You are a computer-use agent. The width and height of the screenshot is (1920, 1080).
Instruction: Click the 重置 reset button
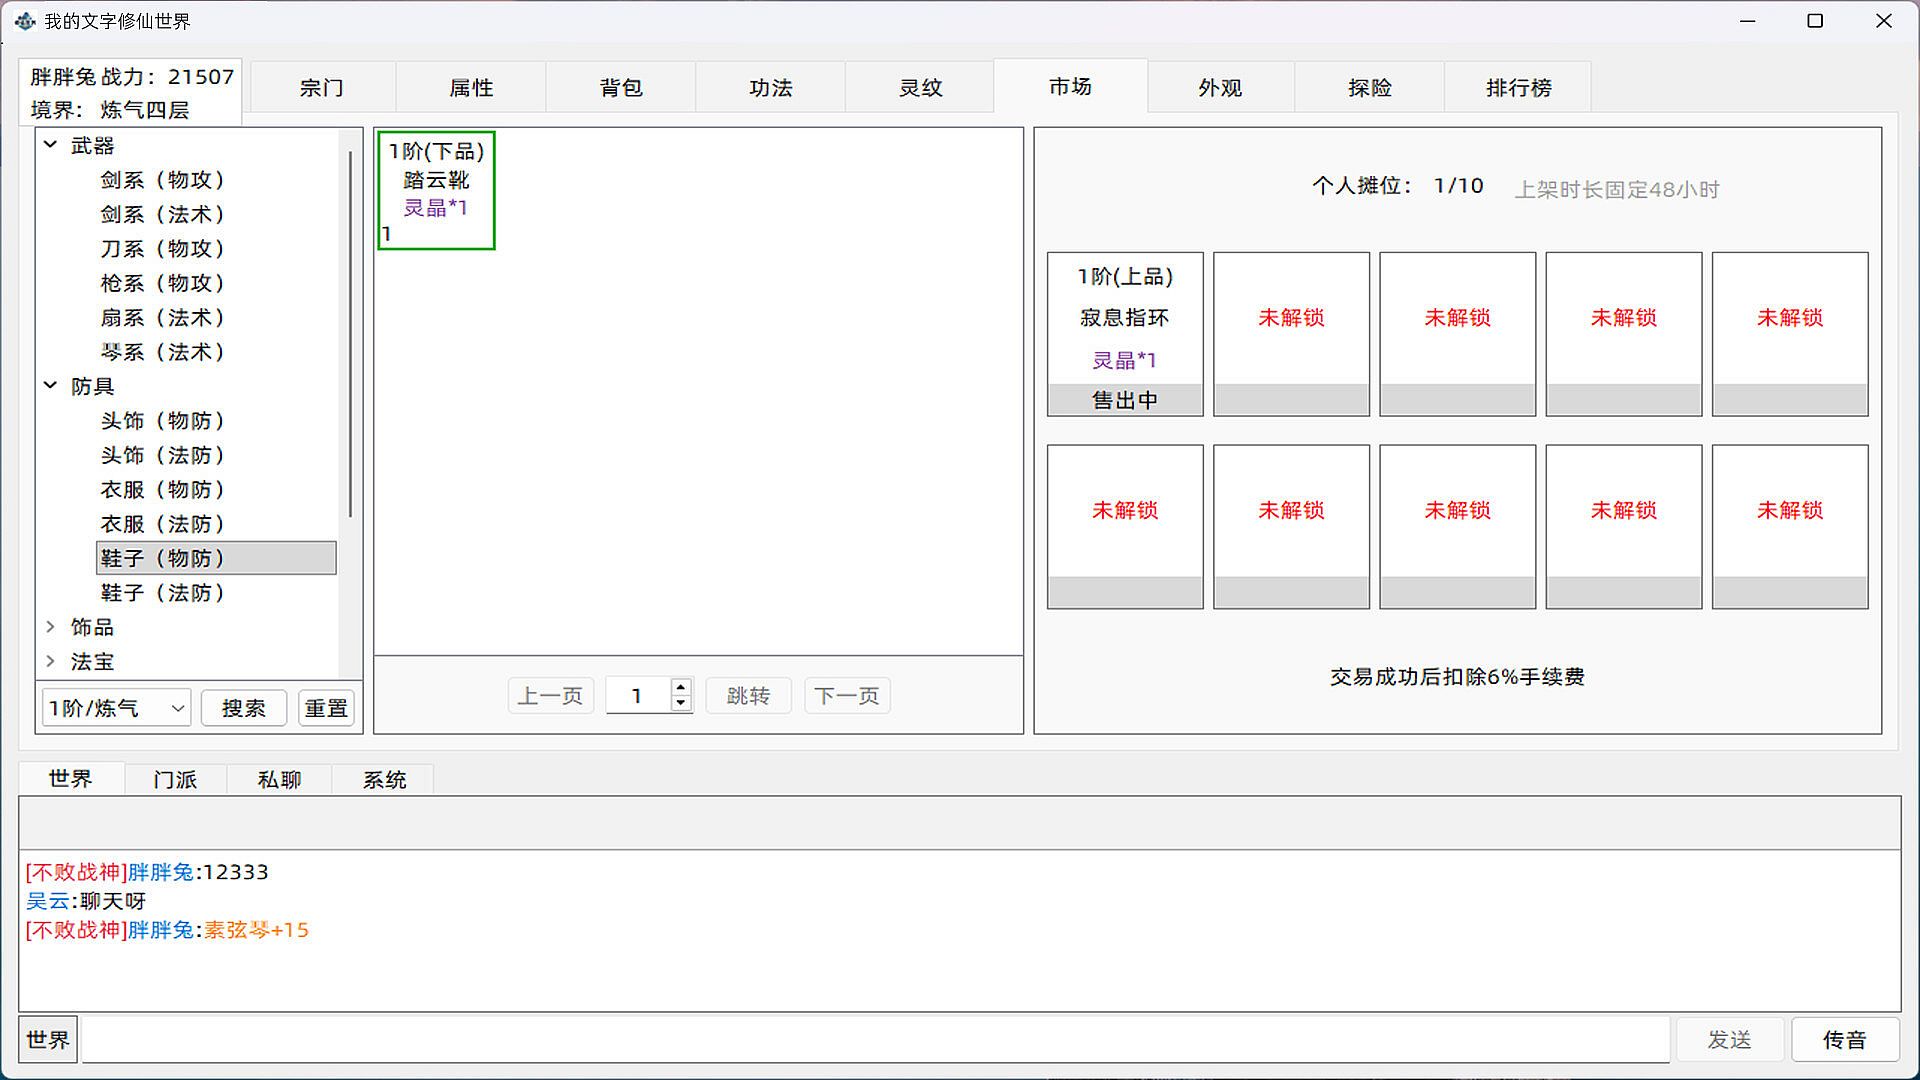pos(326,708)
